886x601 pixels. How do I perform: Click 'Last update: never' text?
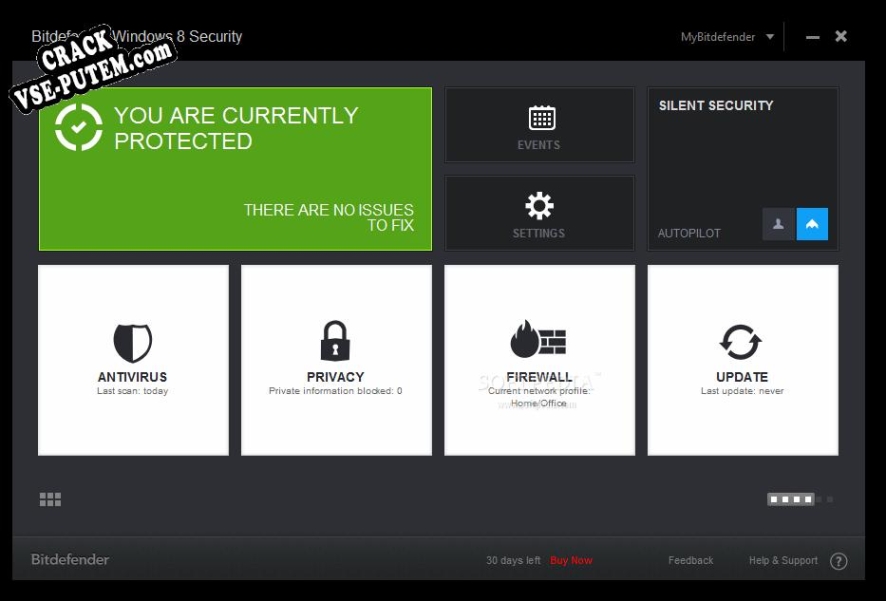(x=742, y=391)
